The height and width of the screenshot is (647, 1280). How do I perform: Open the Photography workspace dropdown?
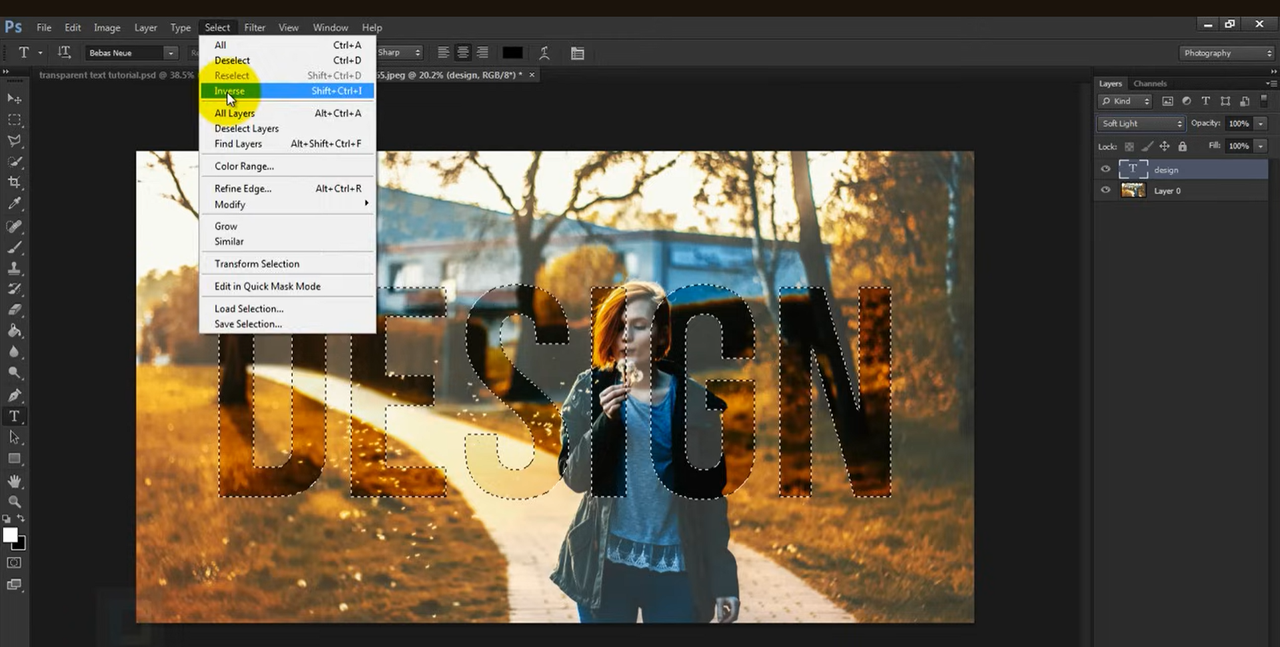coord(1226,53)
